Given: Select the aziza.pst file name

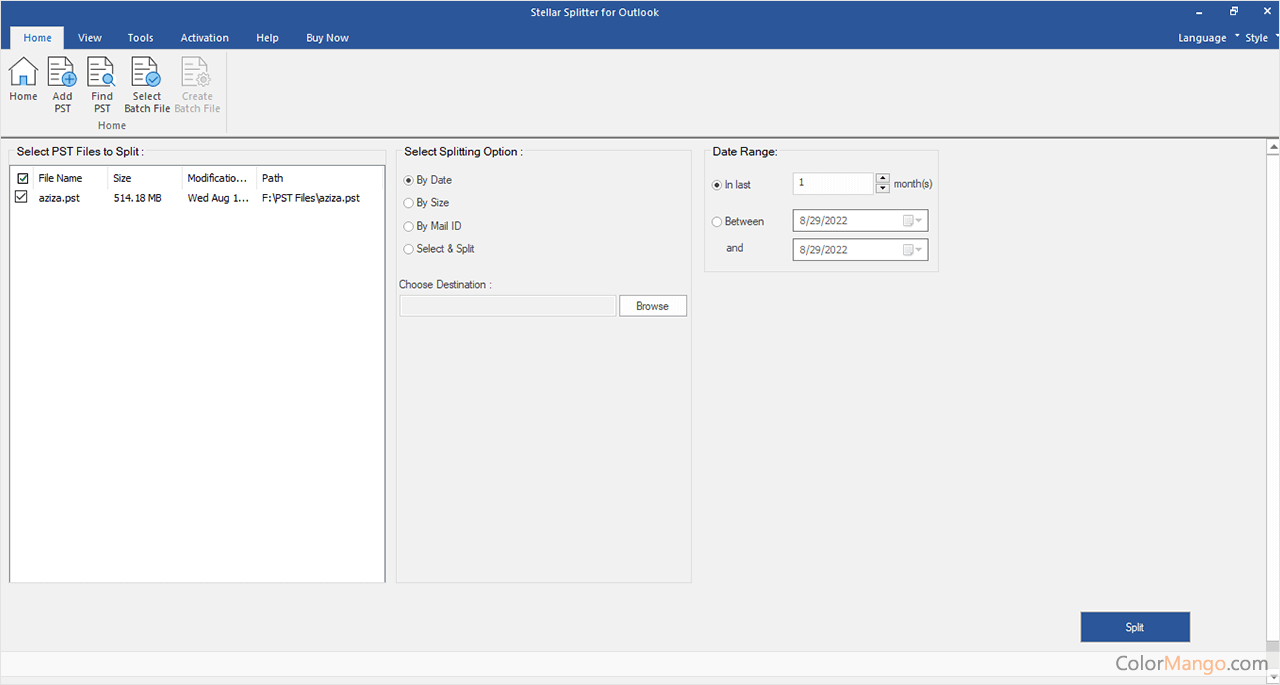Looking at the screenshot, I should 59,198.
